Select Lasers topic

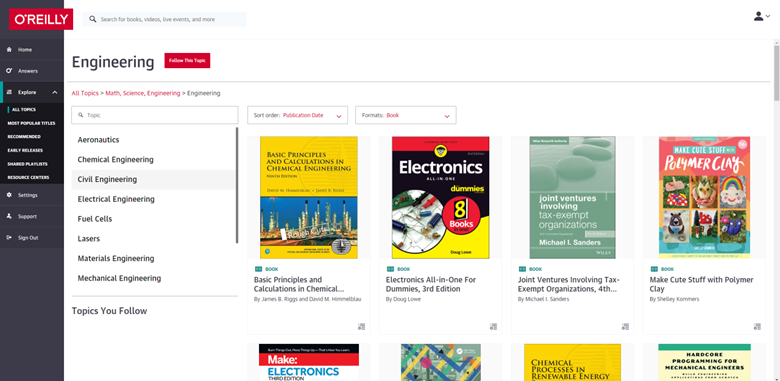tap(89, 239)
